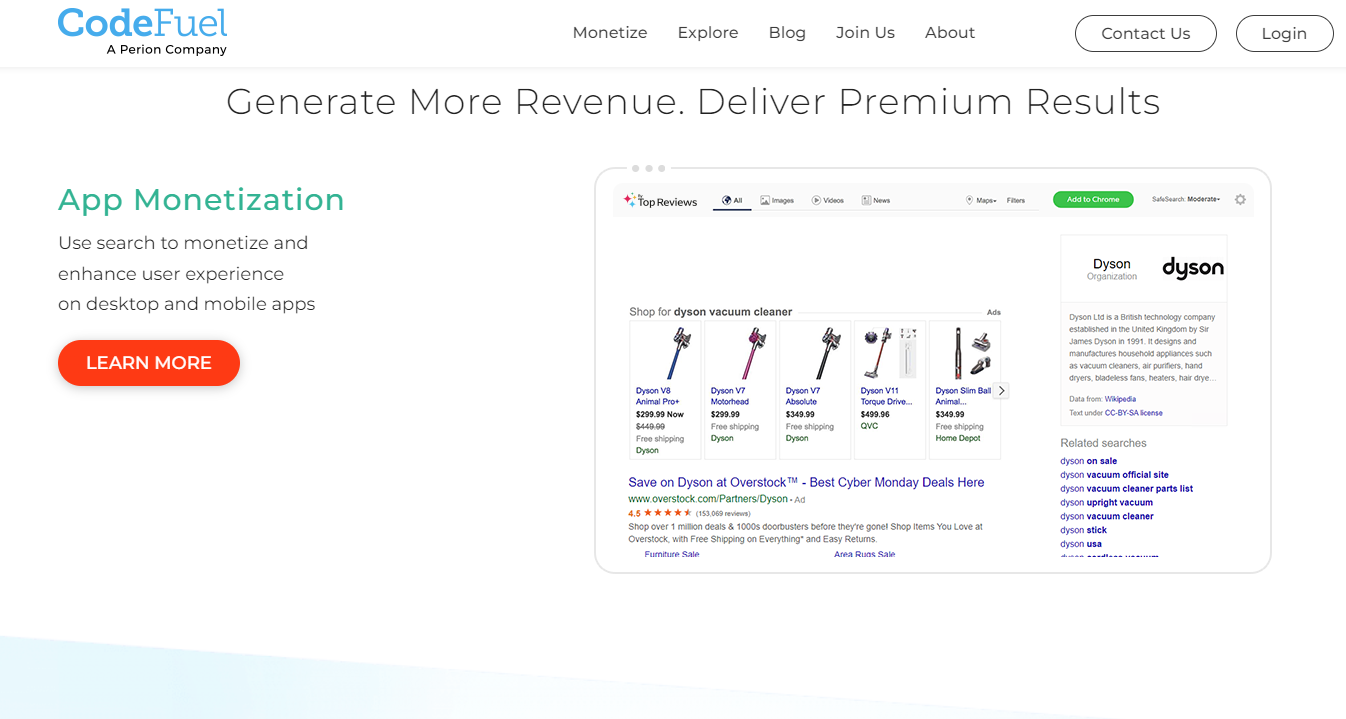Screen dimensions: 1346x719
Task: Click the App Monetization heading
Action: (201, 200)
